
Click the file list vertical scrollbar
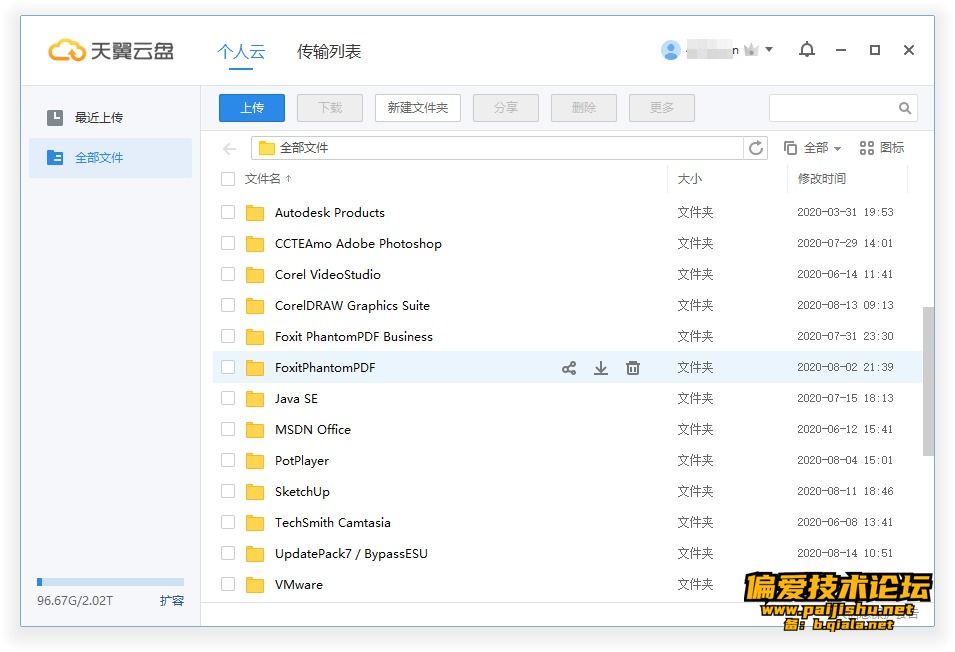(x=928, y=382)
